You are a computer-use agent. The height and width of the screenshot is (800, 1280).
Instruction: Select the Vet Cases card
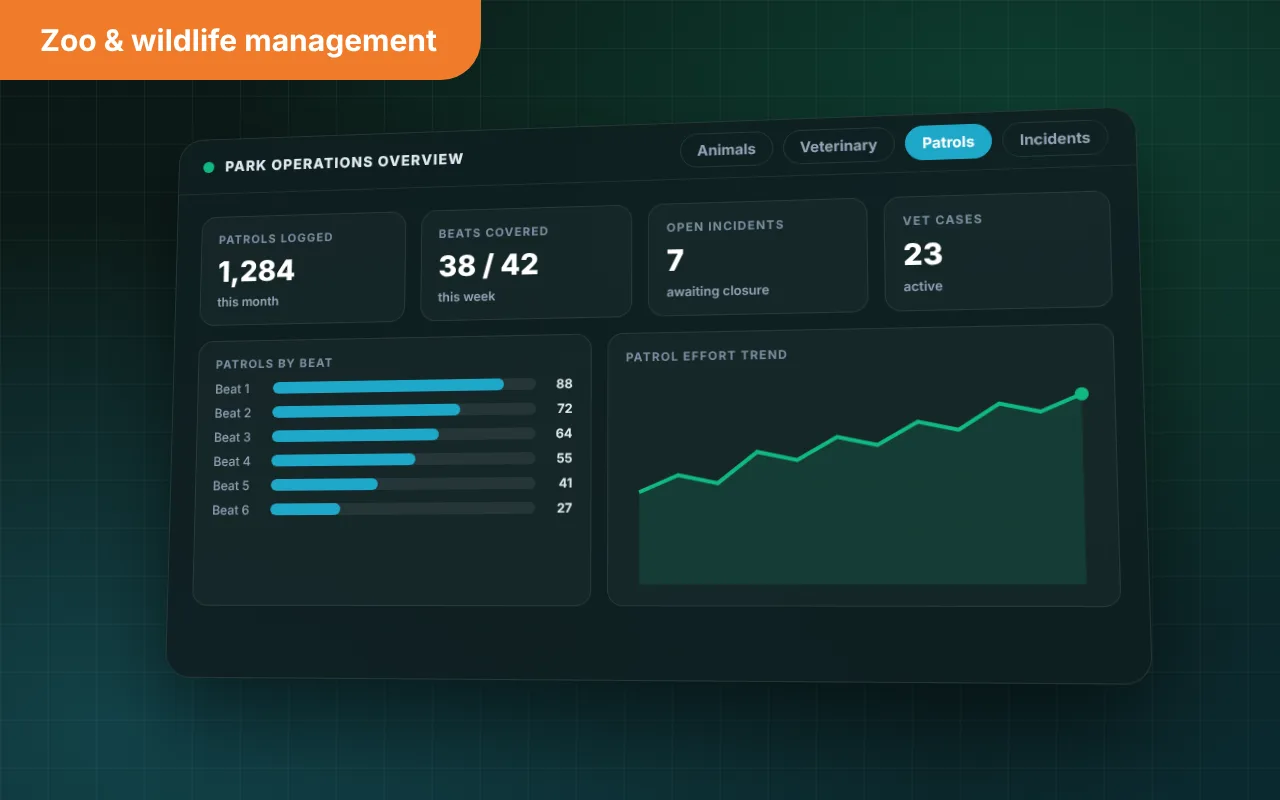tap(998, 250)
